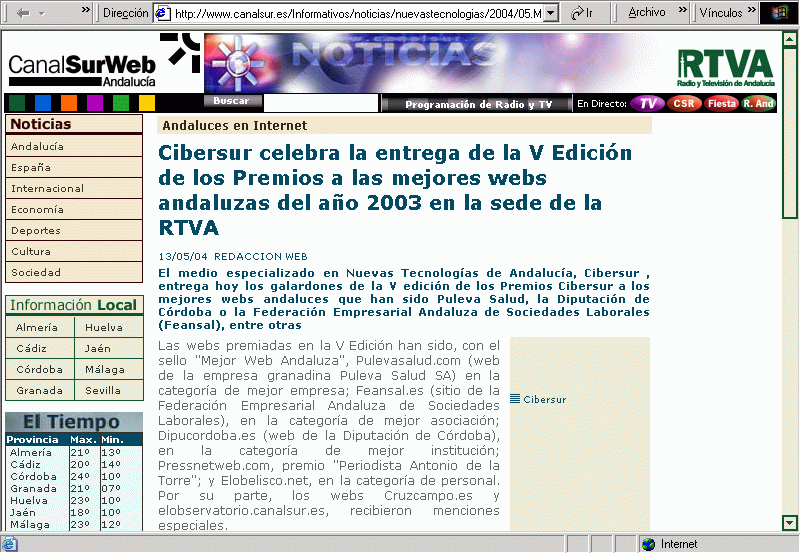Screen dimensions: 800x553
Task: Click the purple color square
Action: click(x=95, y=103)
